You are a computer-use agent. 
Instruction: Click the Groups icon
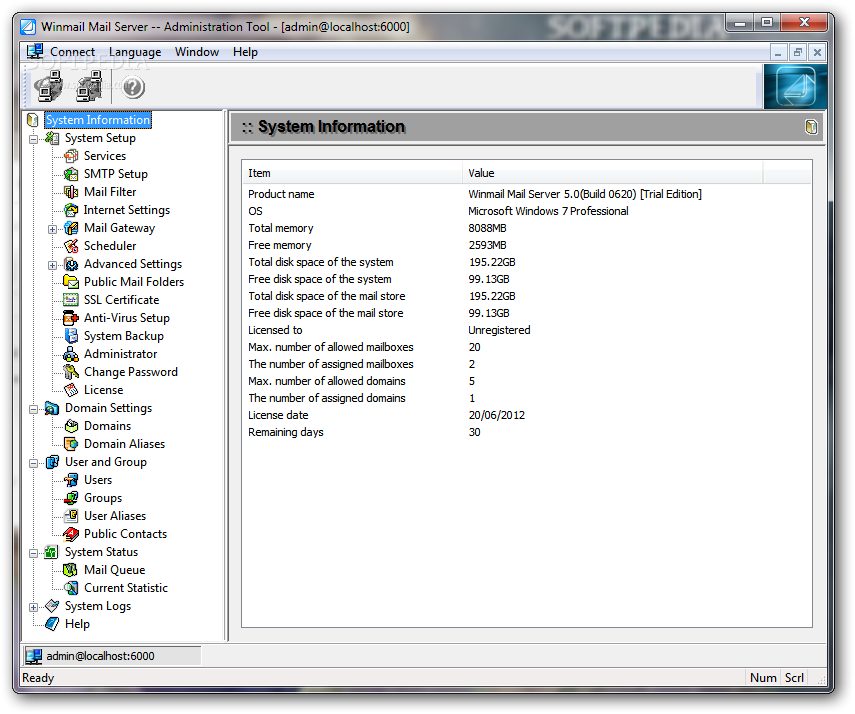71,498
